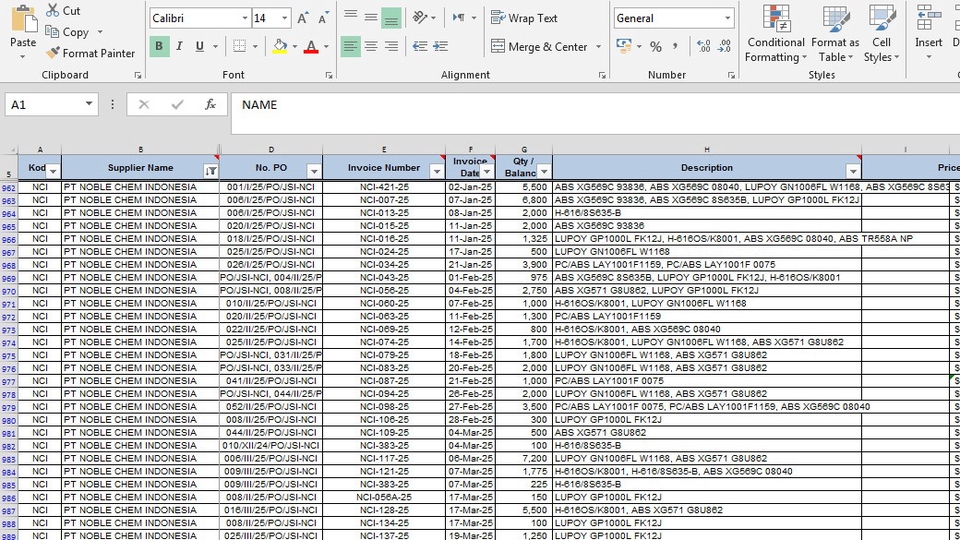The image size is (960, 540).
Task: Open General number format dropdown
Action: coord(727,18)
